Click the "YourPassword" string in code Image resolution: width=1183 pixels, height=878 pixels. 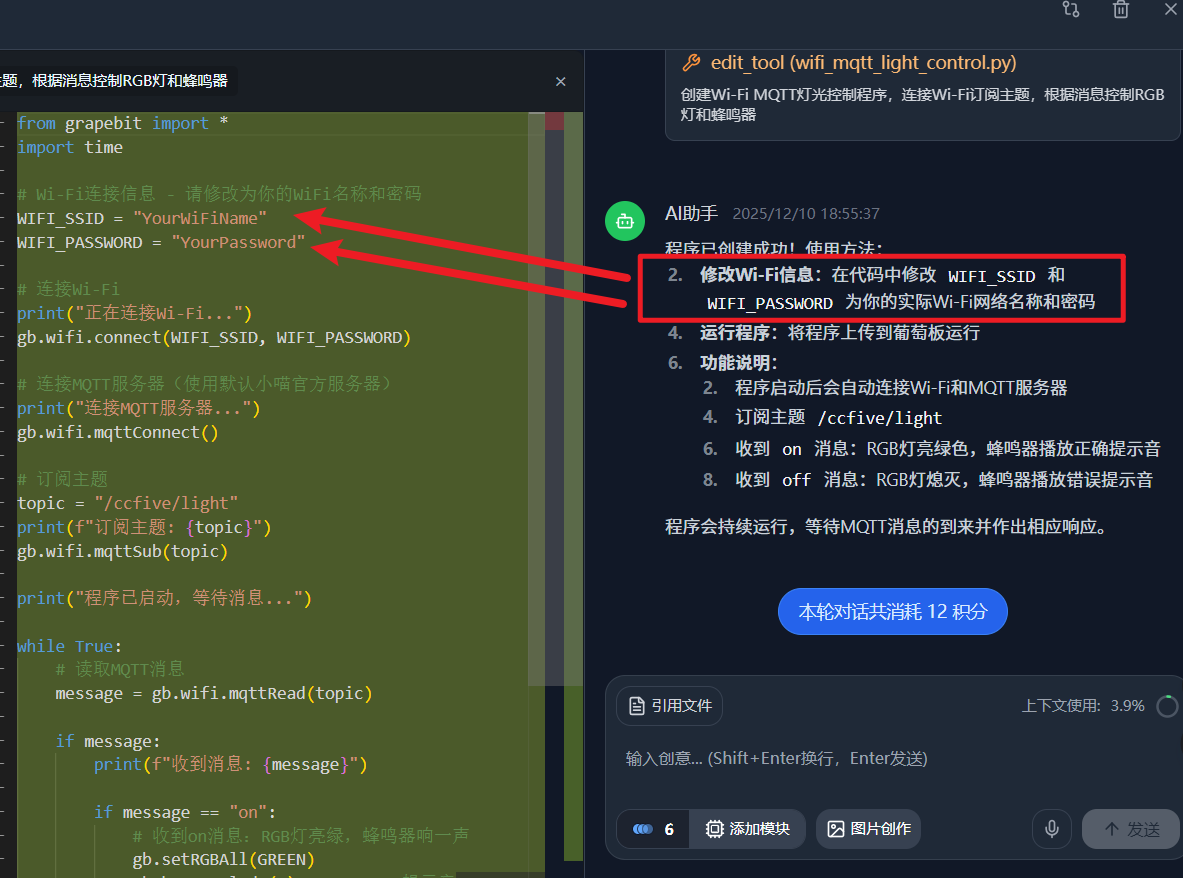pyautogui.click(x=238, y=243)
